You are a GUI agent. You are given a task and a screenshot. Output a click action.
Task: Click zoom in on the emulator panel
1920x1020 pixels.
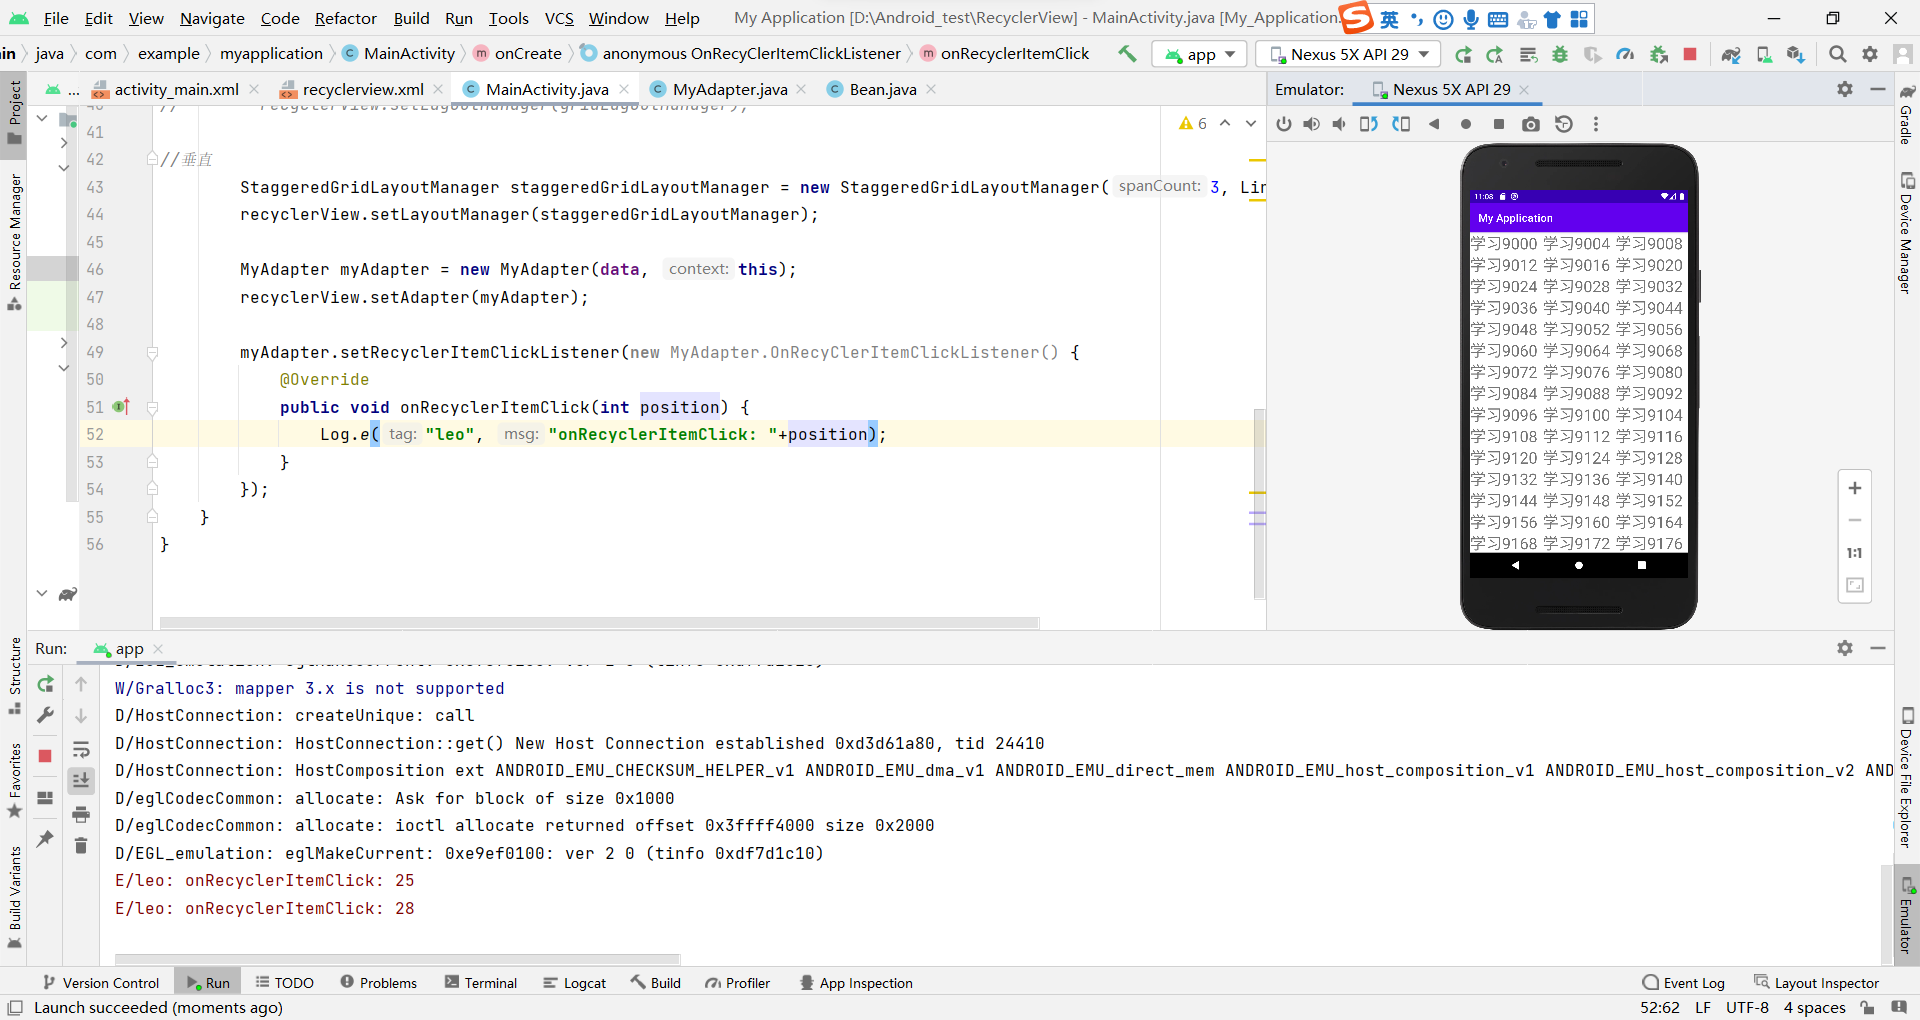(x=1855, y=488)
